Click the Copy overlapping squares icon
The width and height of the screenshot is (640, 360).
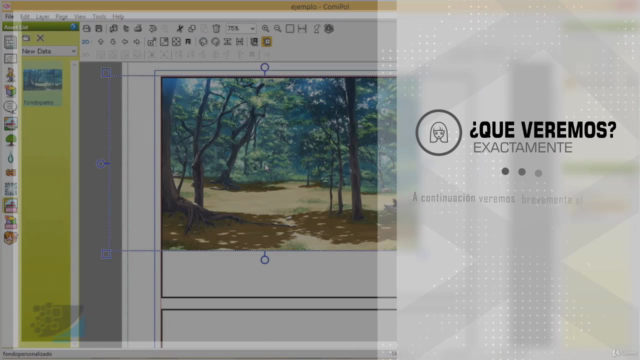coord(192,29)
